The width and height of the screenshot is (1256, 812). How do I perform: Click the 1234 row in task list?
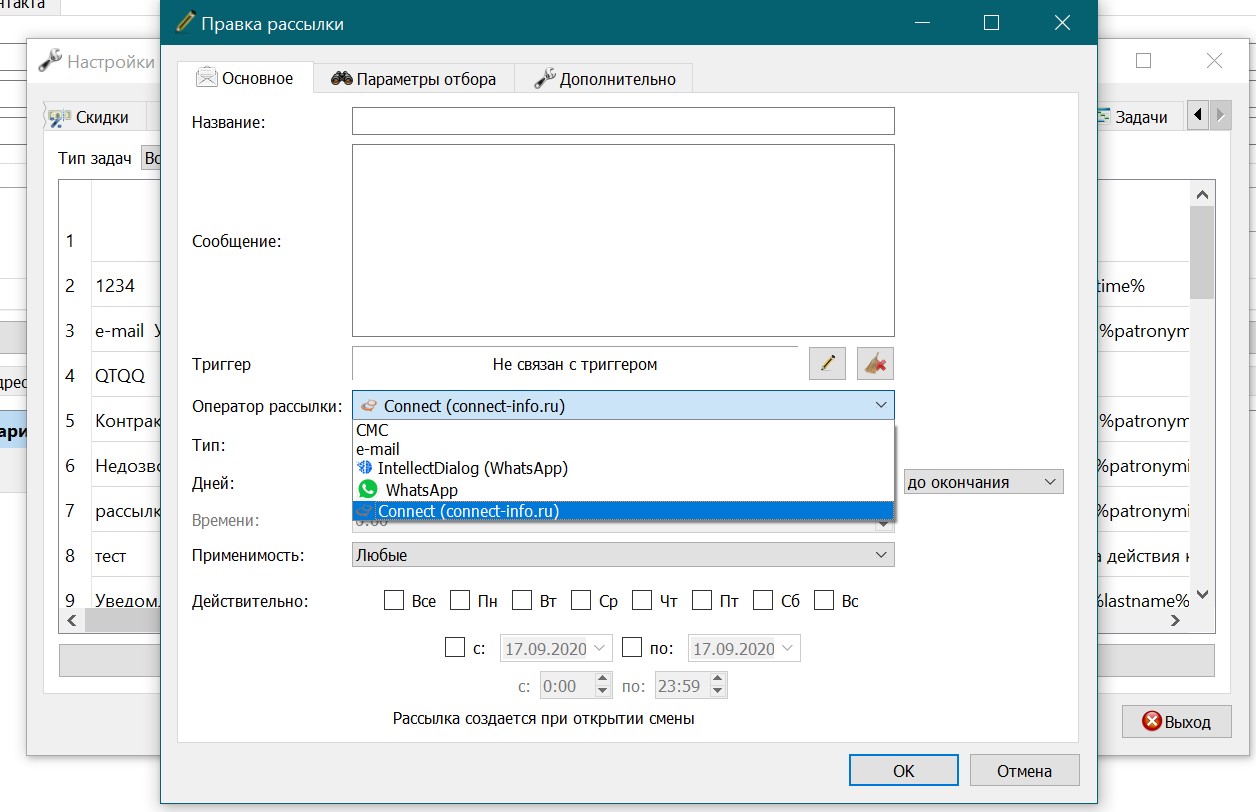(115, 286)
